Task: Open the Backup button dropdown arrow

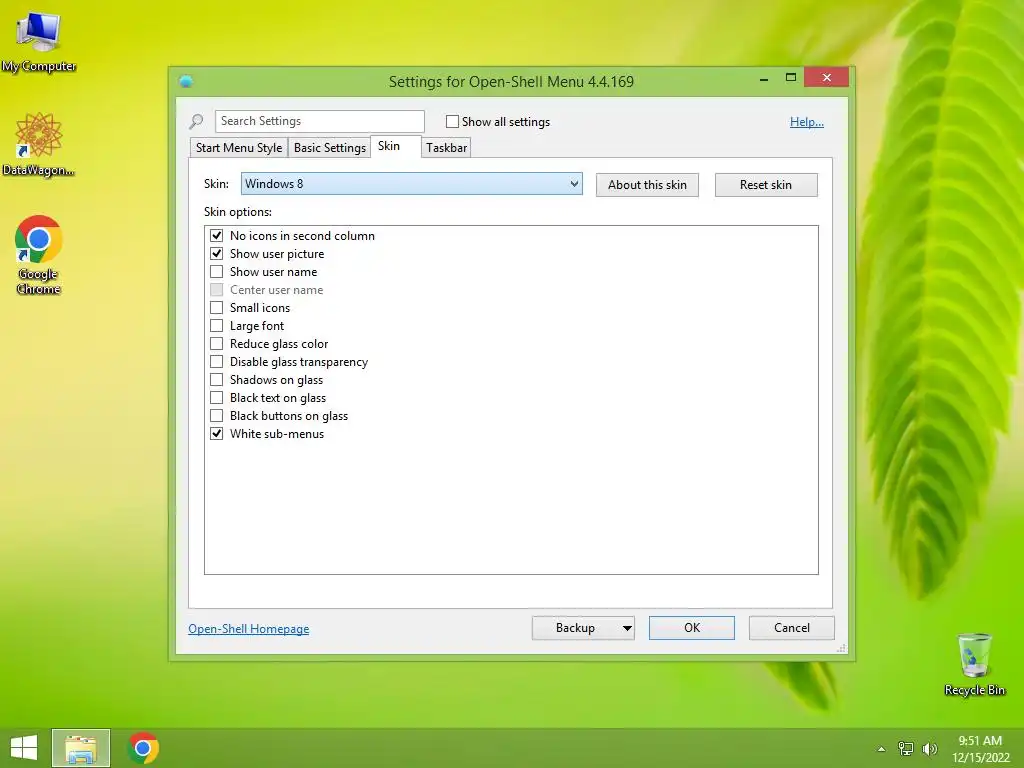Action: (626, 628)
